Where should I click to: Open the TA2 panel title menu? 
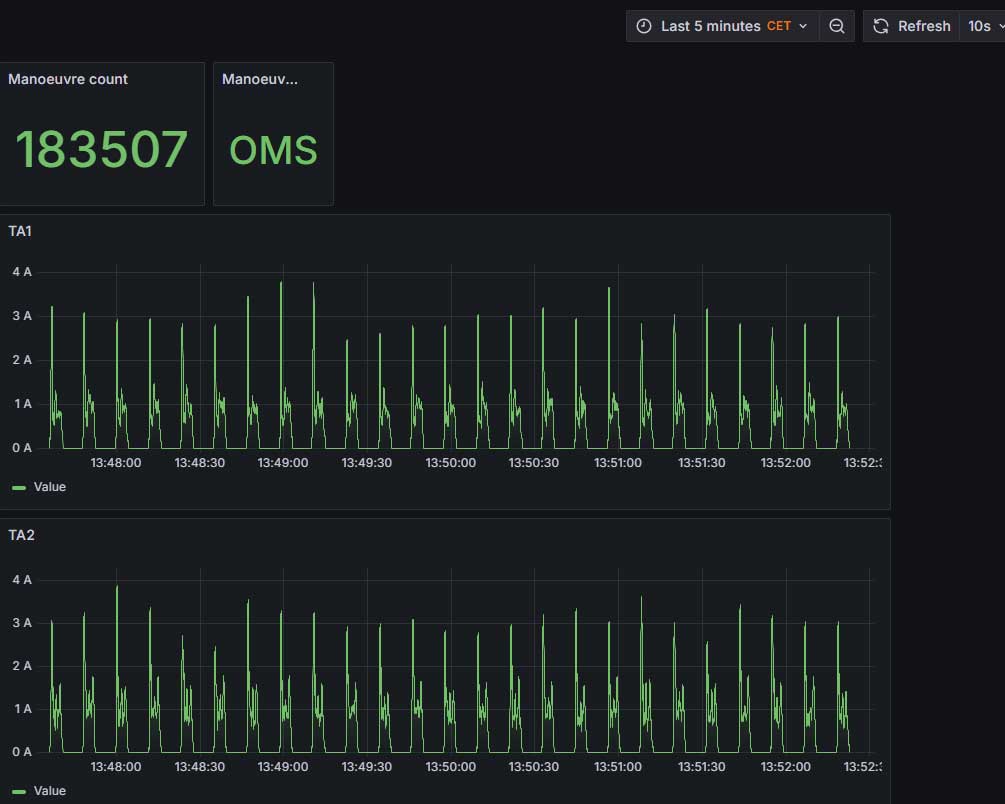point(21,535)
